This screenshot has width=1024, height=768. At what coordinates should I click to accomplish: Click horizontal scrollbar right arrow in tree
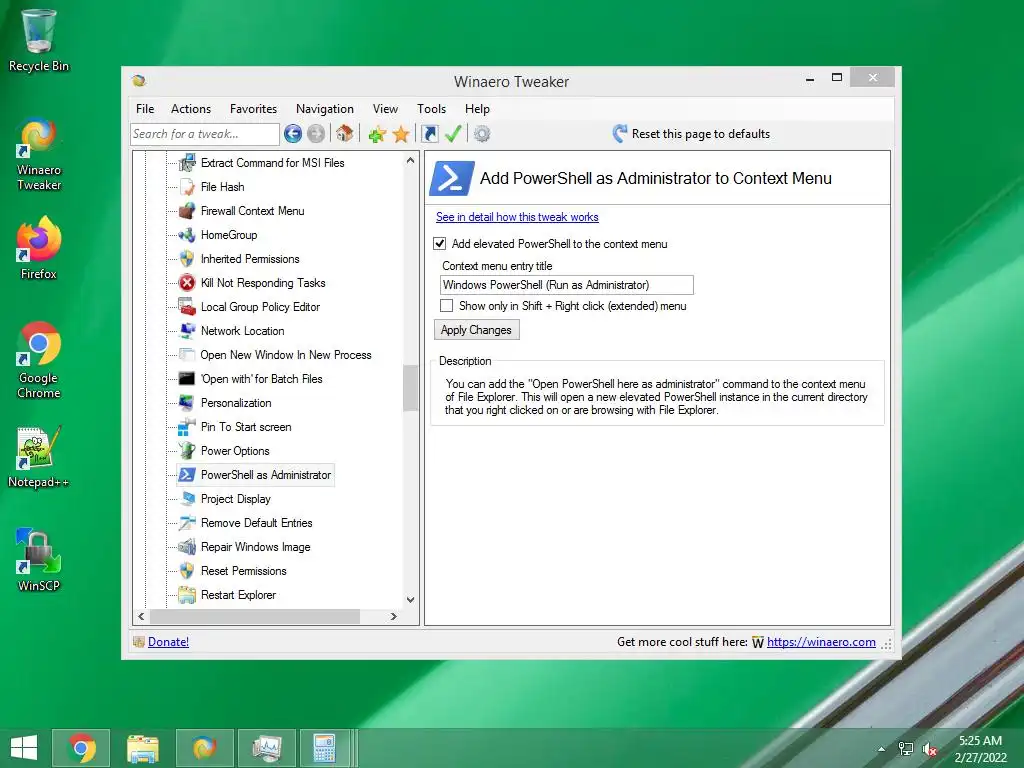(394, 616)
